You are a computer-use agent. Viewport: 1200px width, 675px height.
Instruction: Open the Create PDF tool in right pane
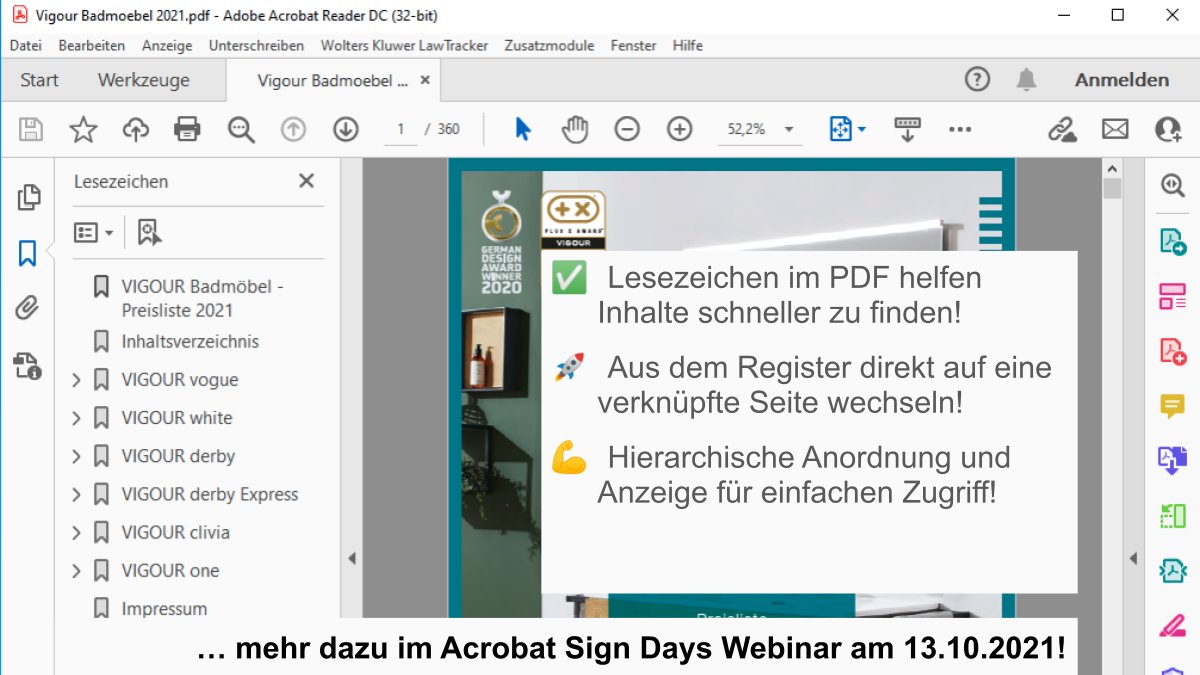click(1172, 351)
